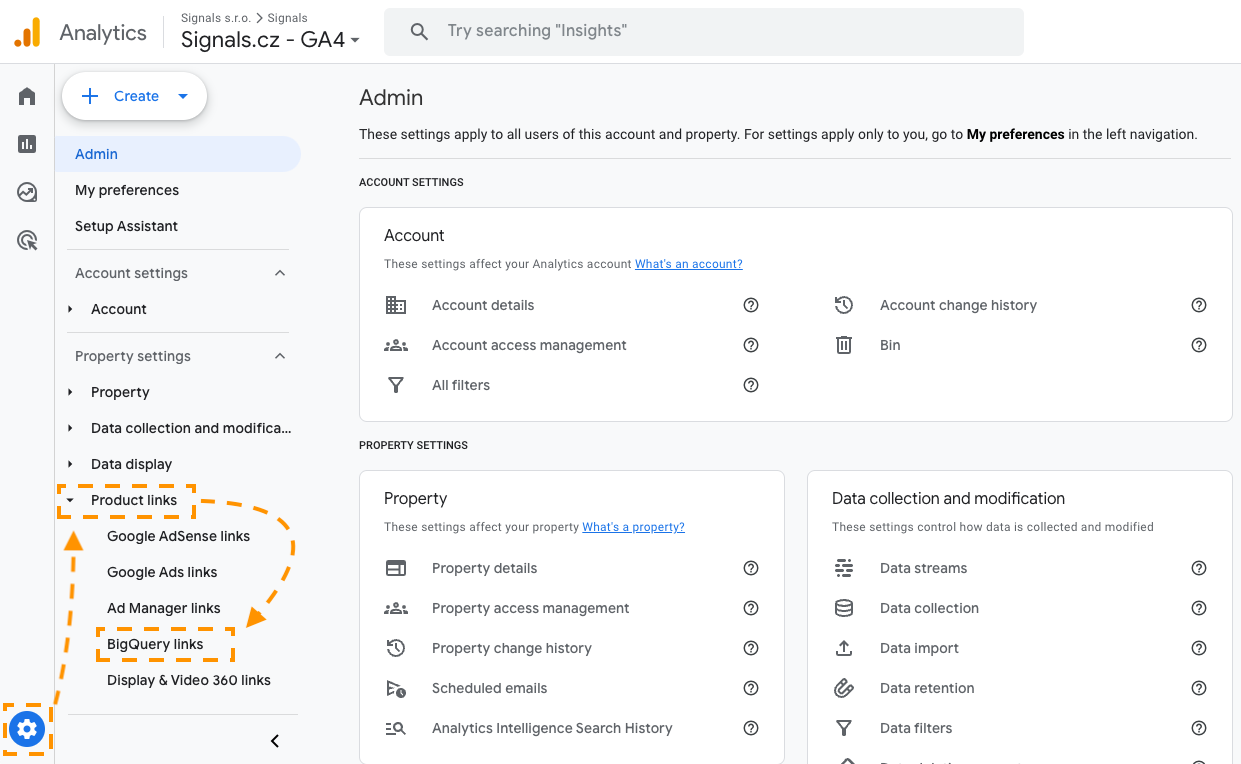1241x764 pixels.
Task: Click help icon next to Bin
Action: [1199, 345]
